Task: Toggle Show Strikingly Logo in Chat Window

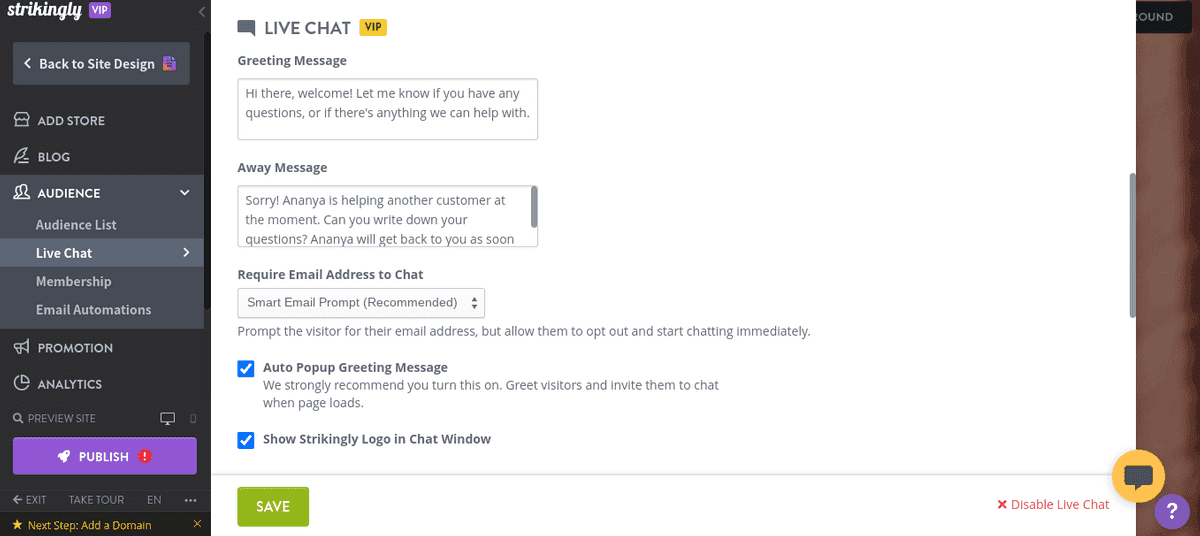Action: (246, 440)
